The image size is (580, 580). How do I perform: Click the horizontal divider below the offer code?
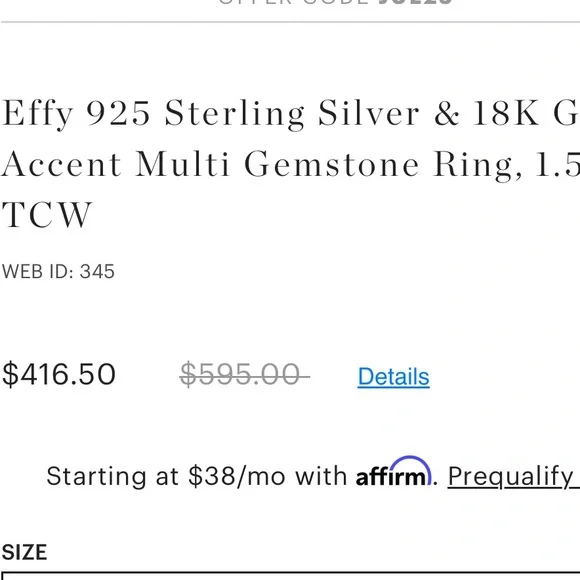pos(290,22)
